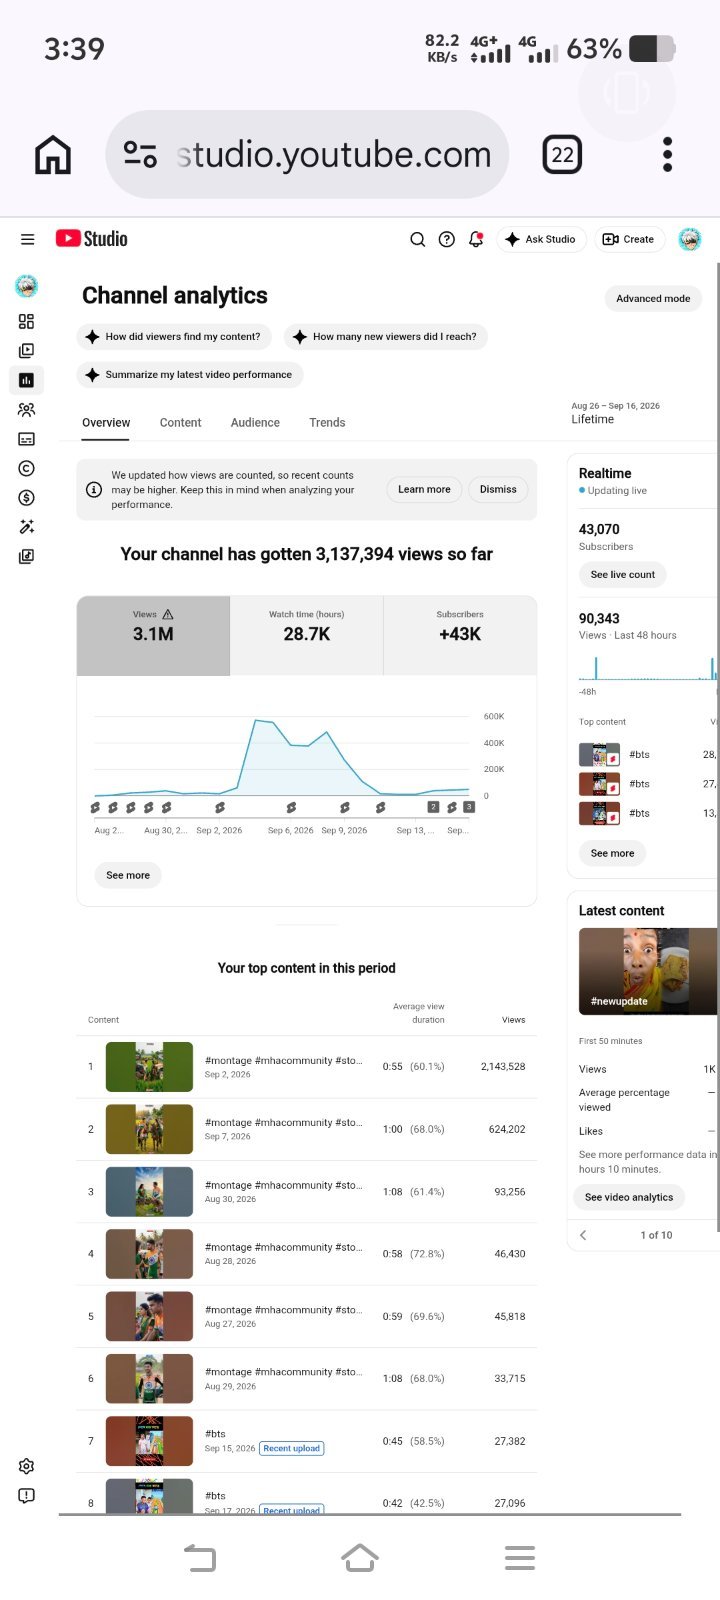Switch to the Content tab

pyautogui.click(x=180, y=423)
